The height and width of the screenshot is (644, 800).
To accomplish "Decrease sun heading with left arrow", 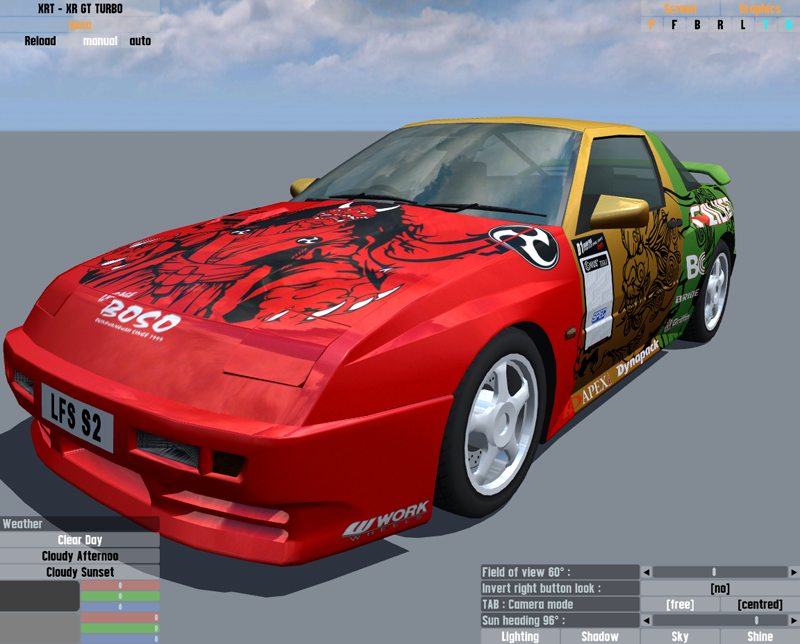I will click(x=646, y=621).
